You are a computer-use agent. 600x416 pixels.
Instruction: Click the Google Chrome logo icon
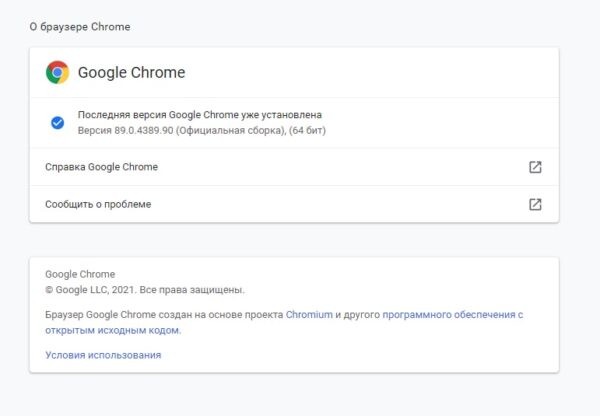(57, 72)
